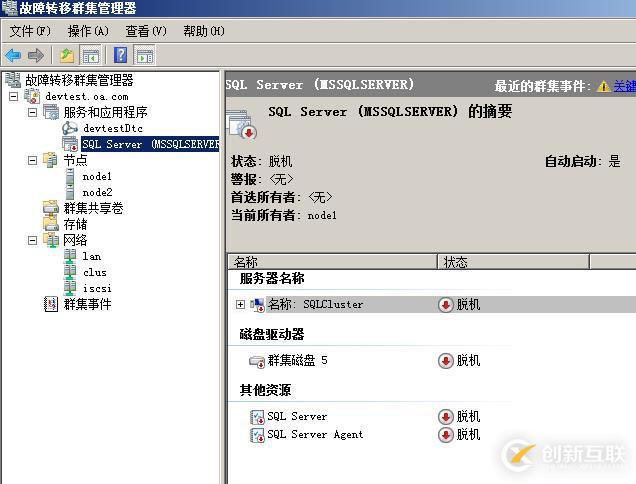Open the recent cluster events link
The width and height of the screenshot is (636, 484).
pos(624,86)
